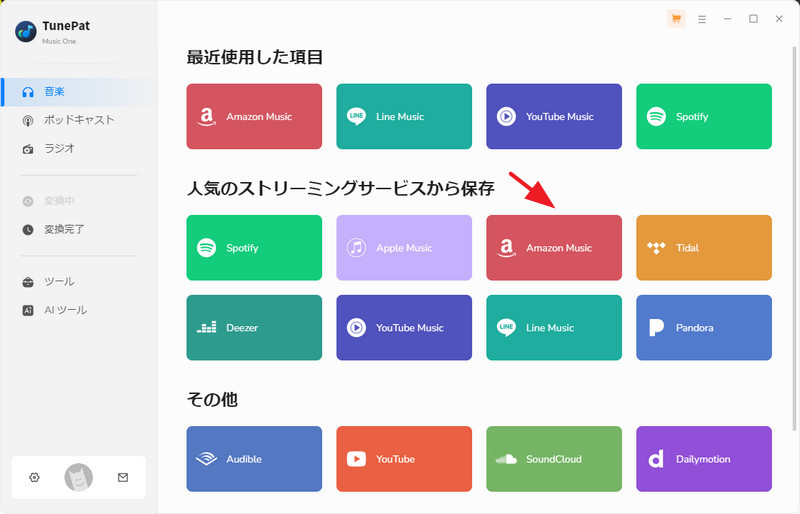Select the Deezer service tile

(254, 328)
